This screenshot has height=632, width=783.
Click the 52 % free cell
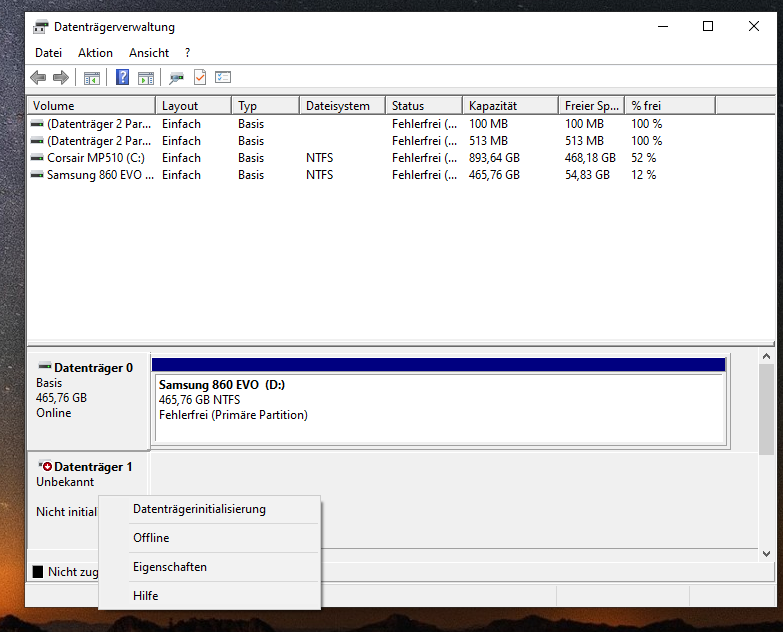pos(643,158)
